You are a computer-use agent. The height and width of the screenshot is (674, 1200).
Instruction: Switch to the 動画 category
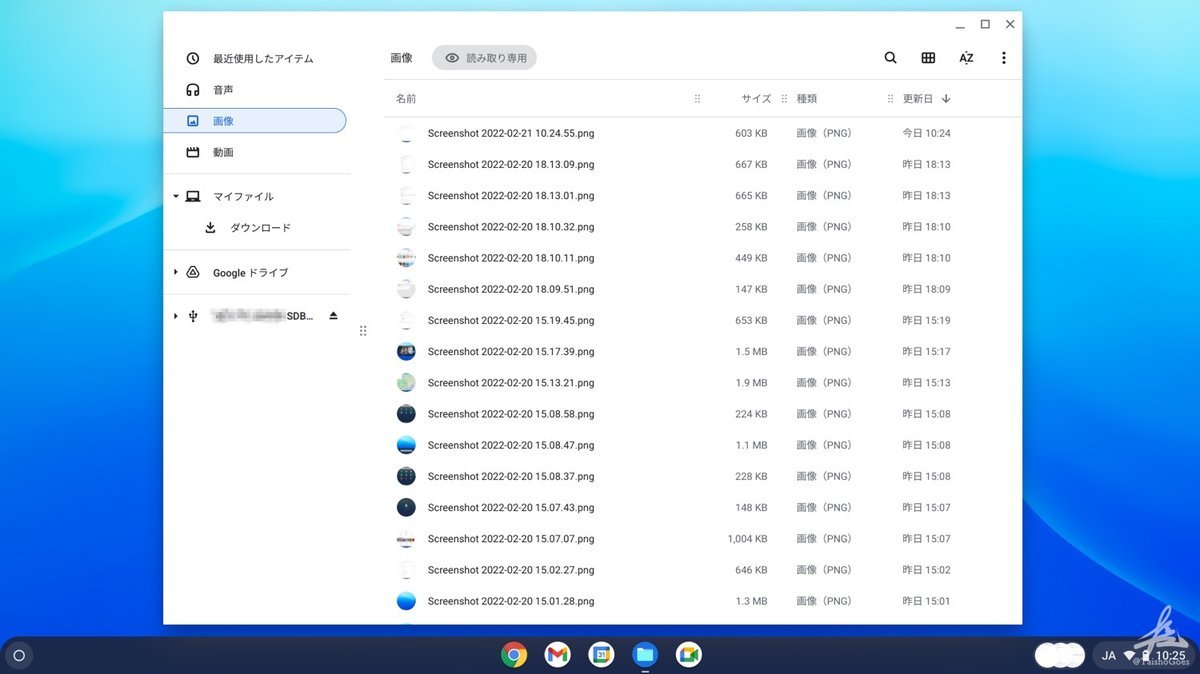click(x=222, y=152)
